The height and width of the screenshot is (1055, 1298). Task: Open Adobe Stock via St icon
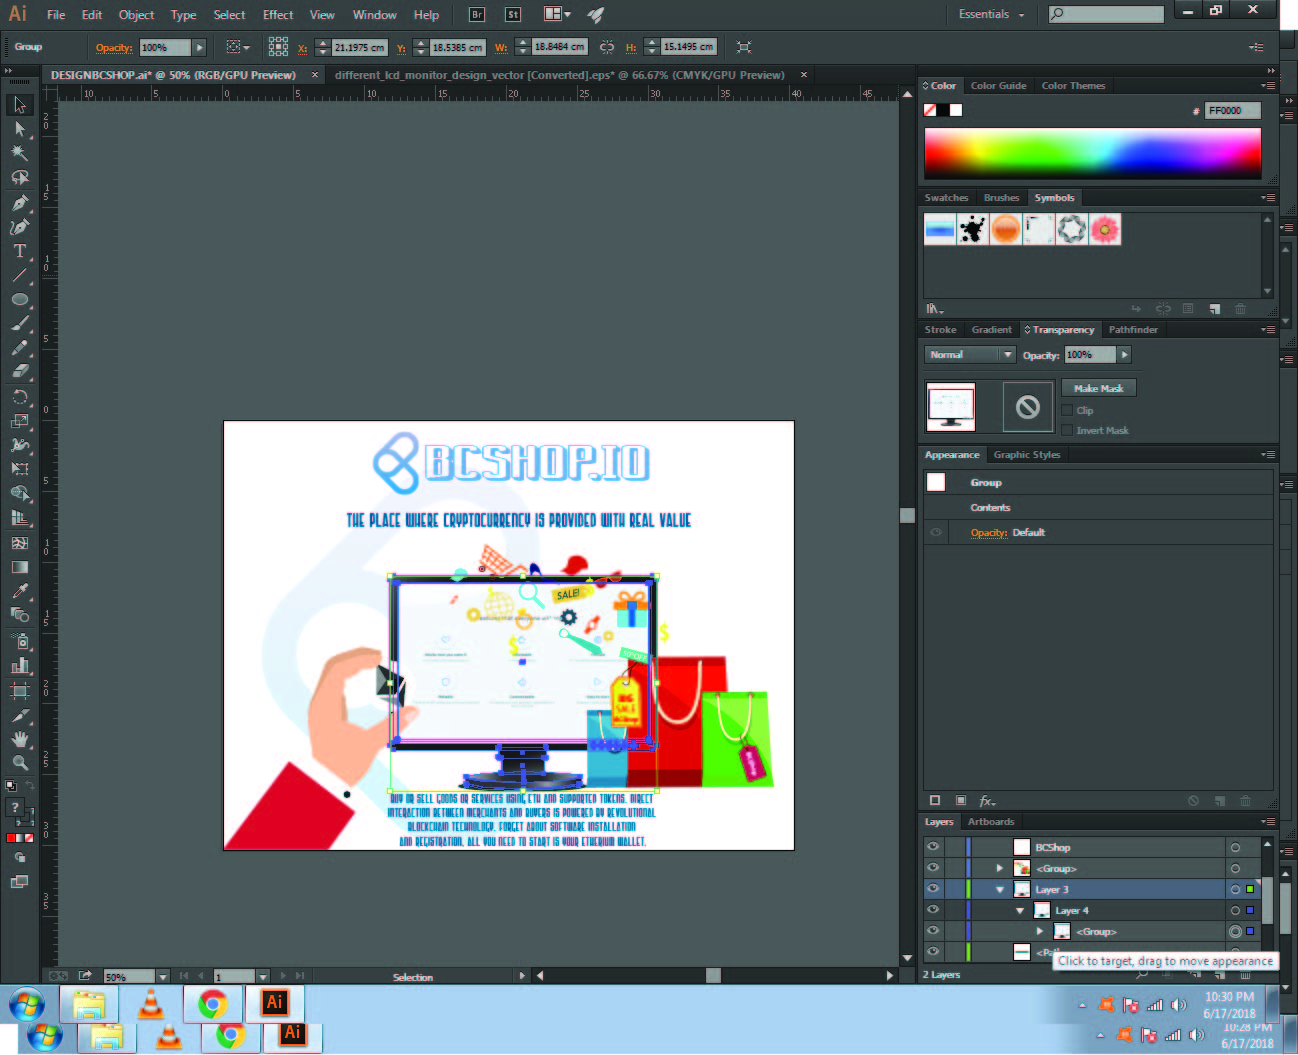[x=513, y=14]
